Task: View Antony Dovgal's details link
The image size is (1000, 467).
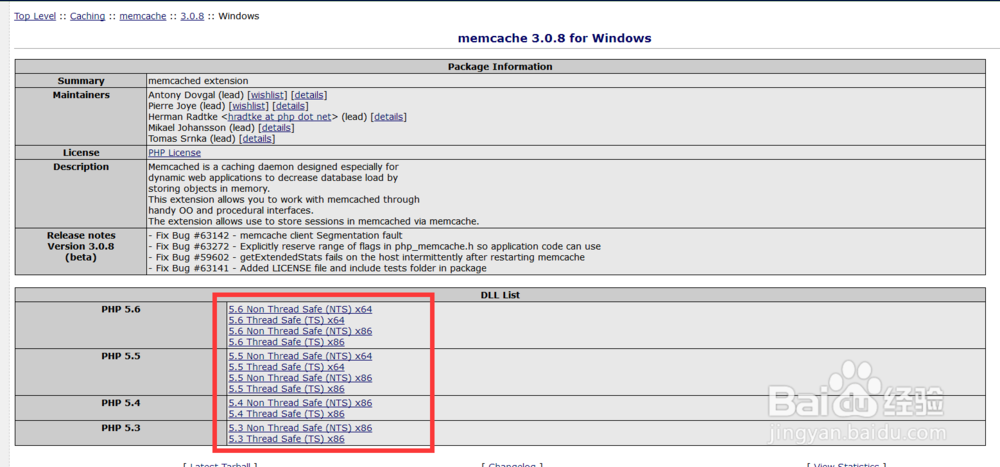Action: coord(309,95)
